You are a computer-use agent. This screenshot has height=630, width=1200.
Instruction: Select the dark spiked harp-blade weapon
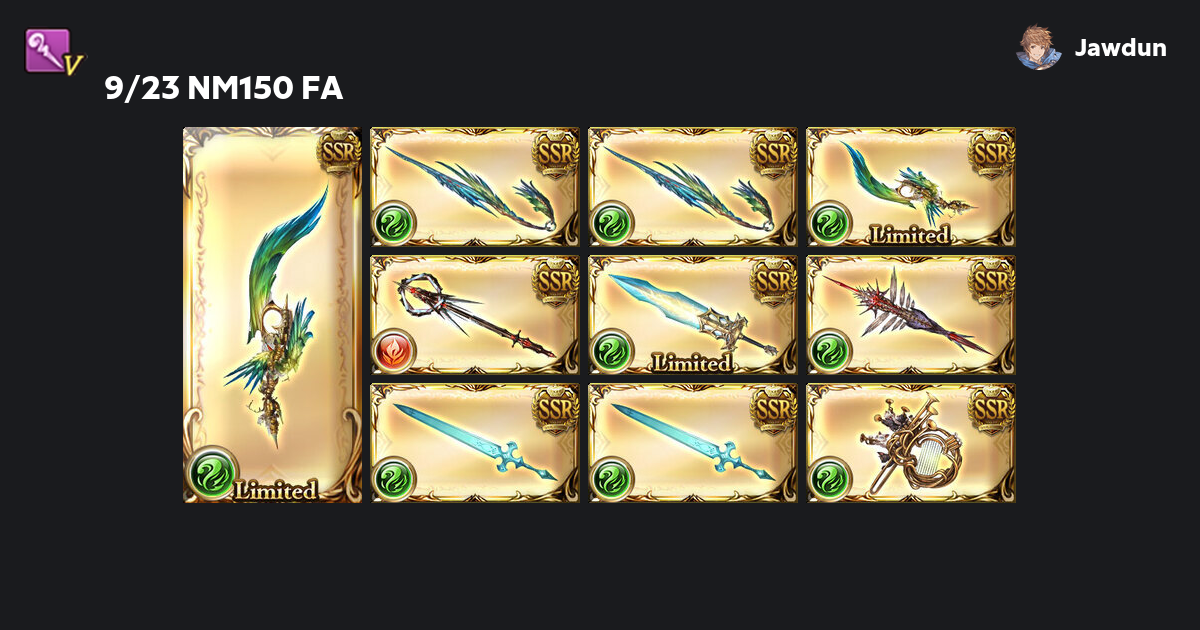[911, 315]
